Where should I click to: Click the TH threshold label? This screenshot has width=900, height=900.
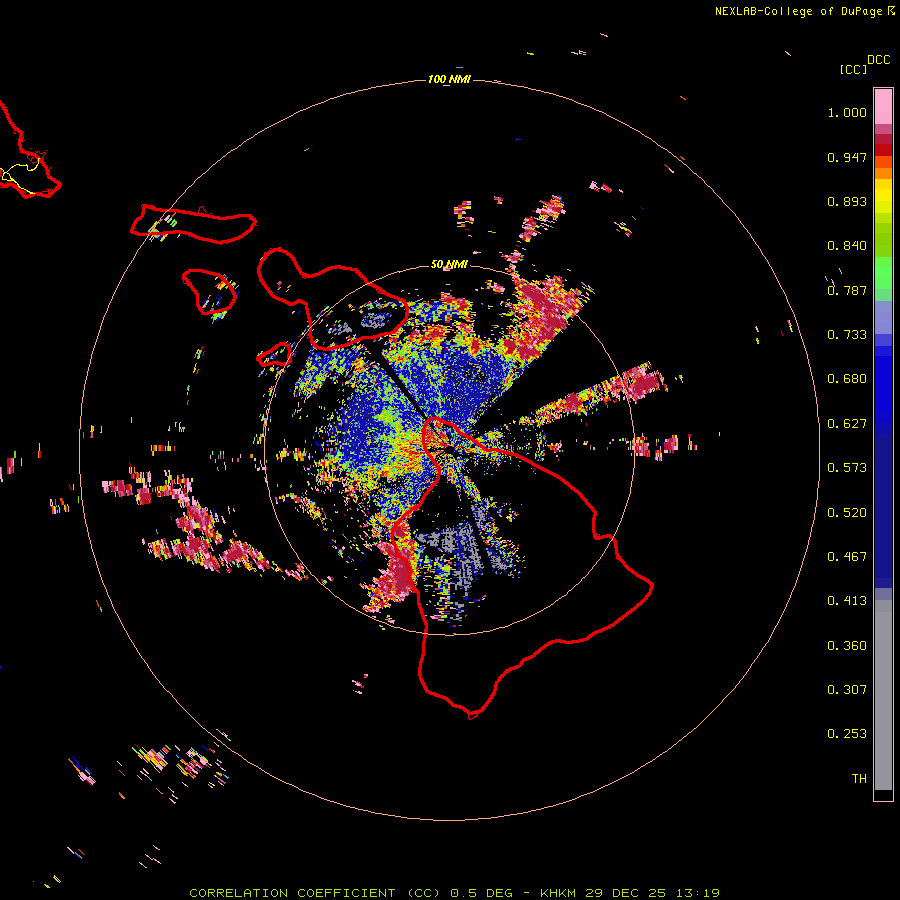click(859, 779)
